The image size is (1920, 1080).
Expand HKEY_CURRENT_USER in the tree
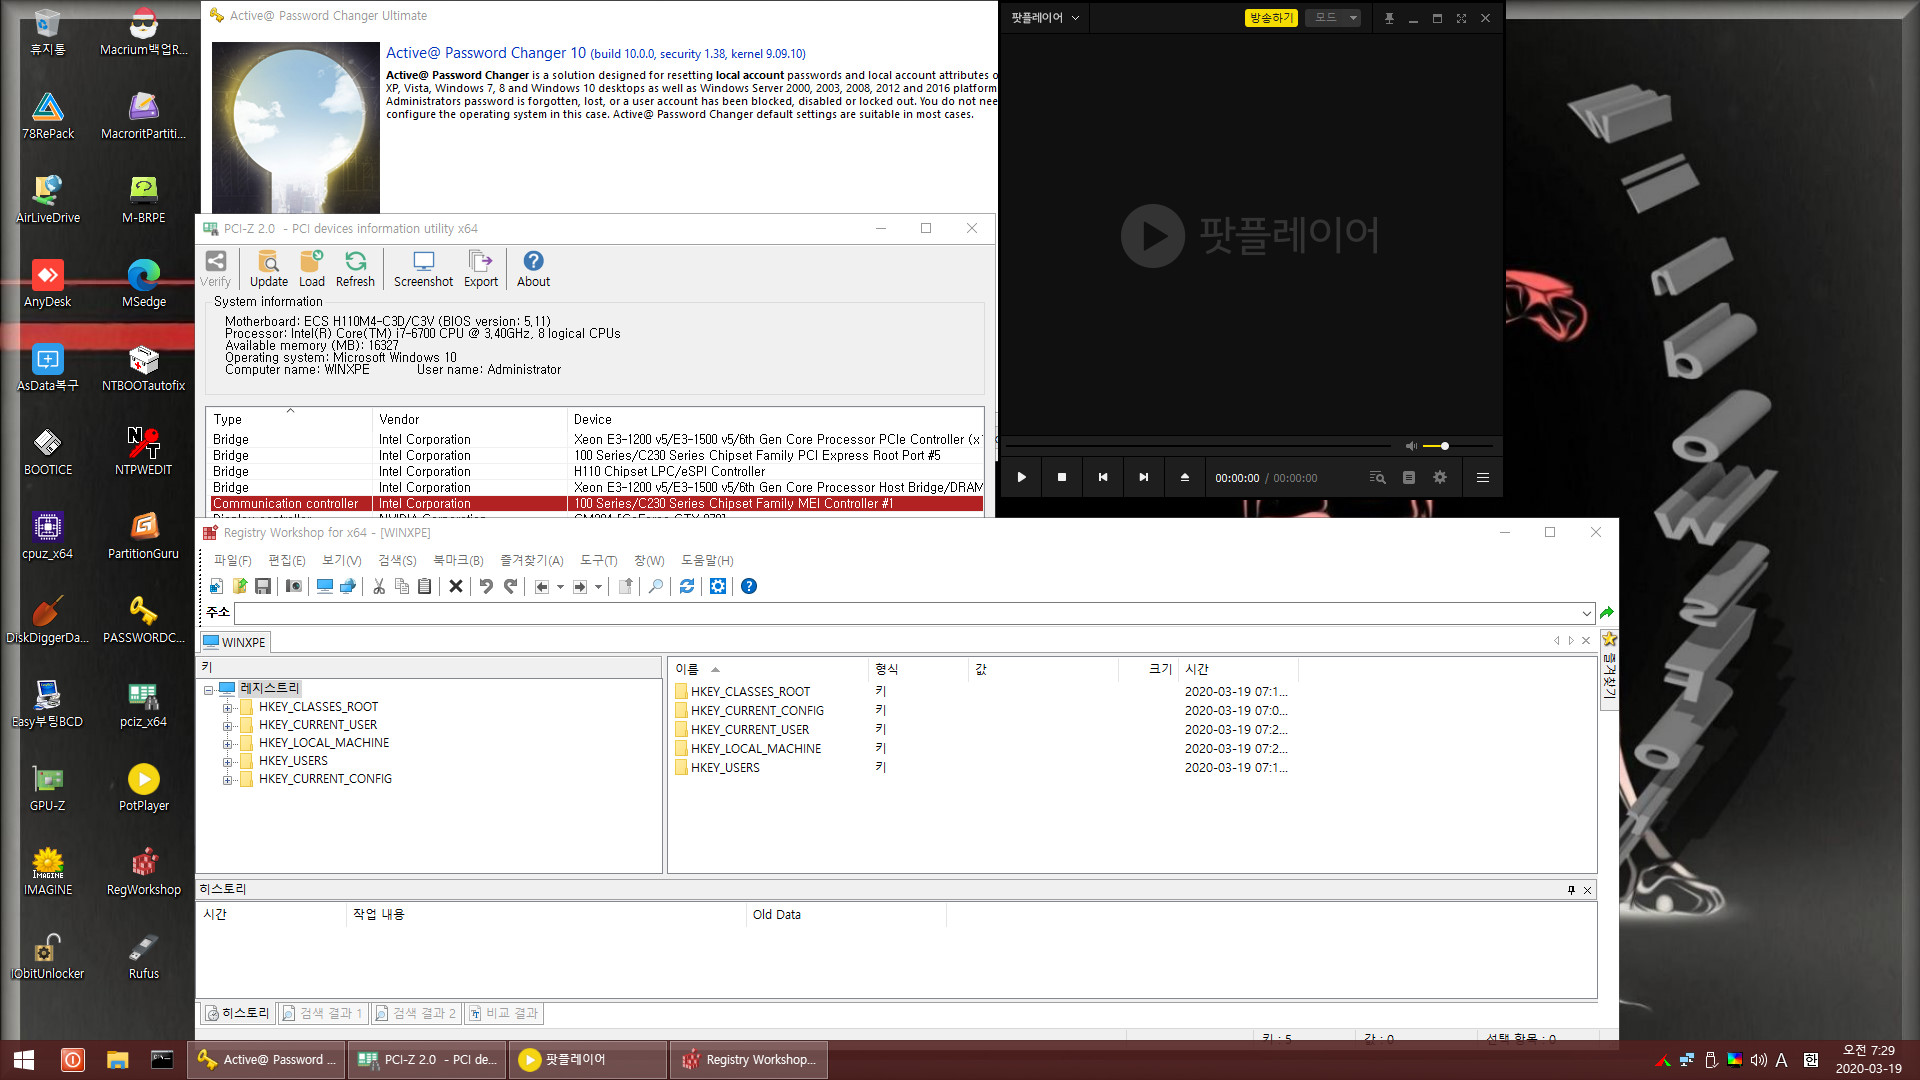point(227,725)
